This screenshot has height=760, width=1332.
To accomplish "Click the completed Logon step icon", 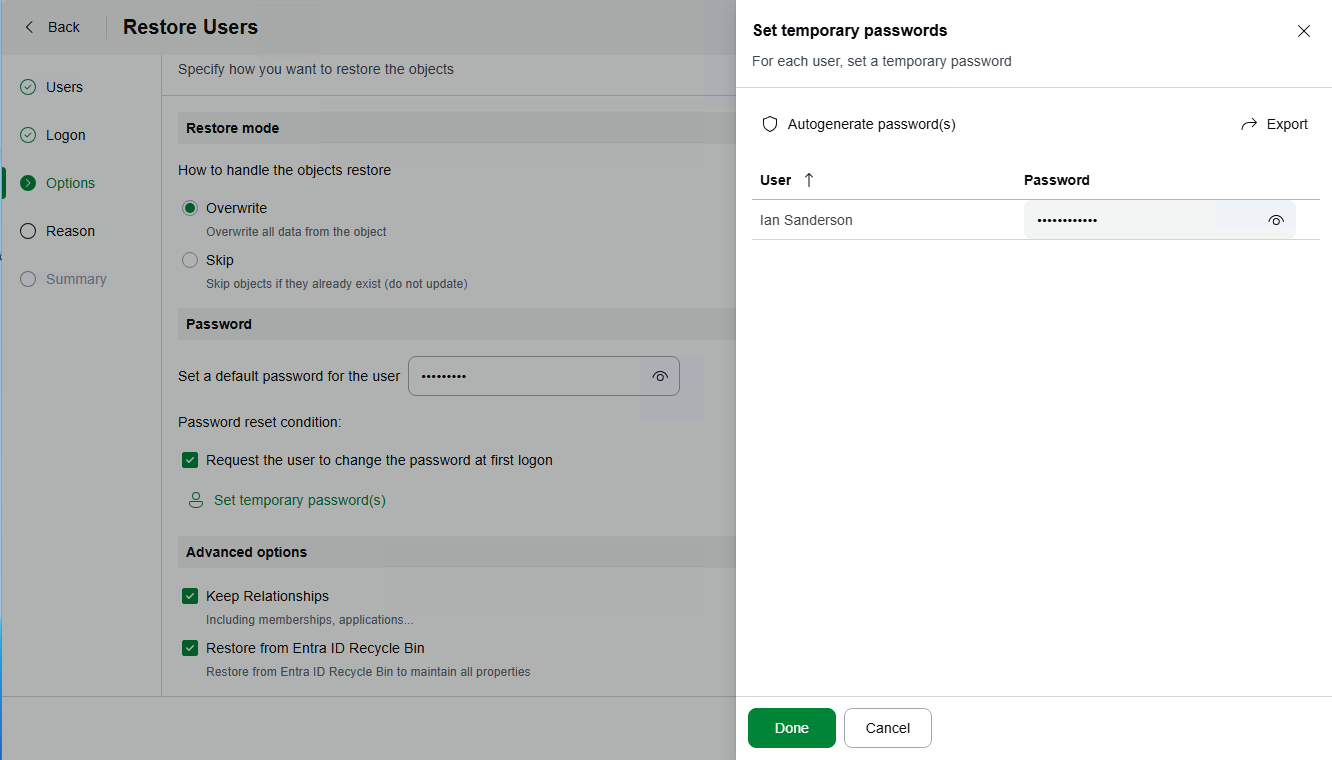I will coord(27,135).
